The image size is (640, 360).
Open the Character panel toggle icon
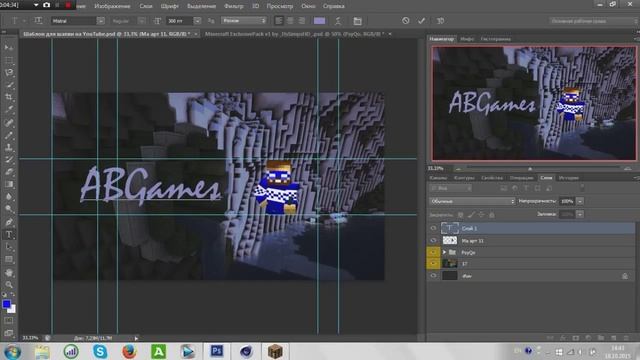[x=358, y=21]
